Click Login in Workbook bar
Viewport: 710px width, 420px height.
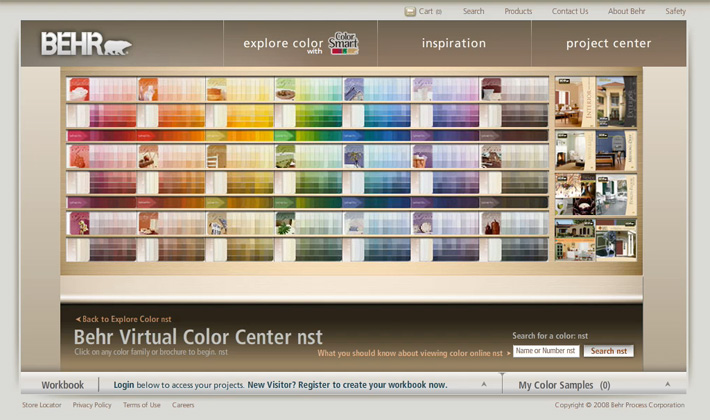click(x=124, y=385)
